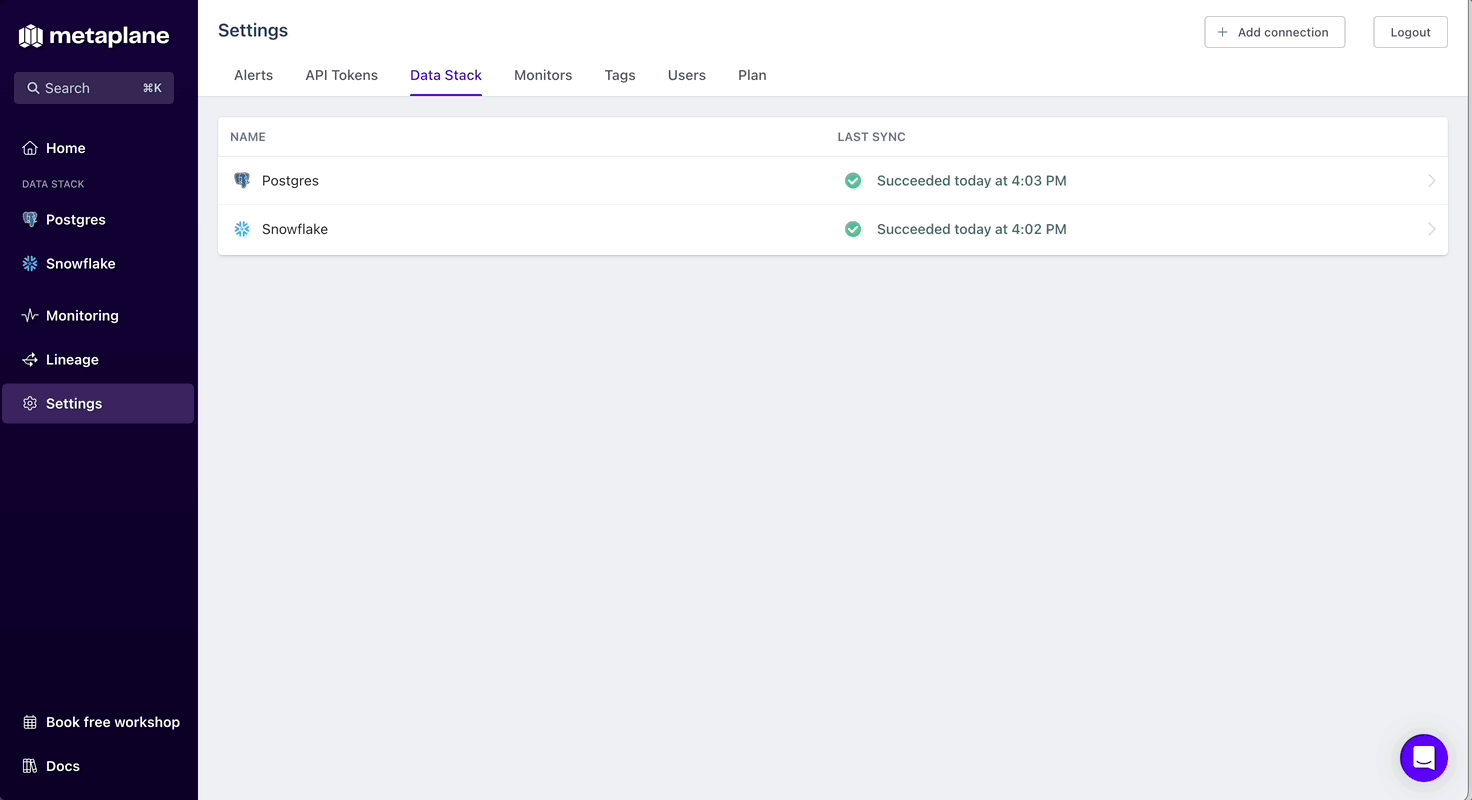
Task: Switch to the Monitors tab
Action: (543, 75)
